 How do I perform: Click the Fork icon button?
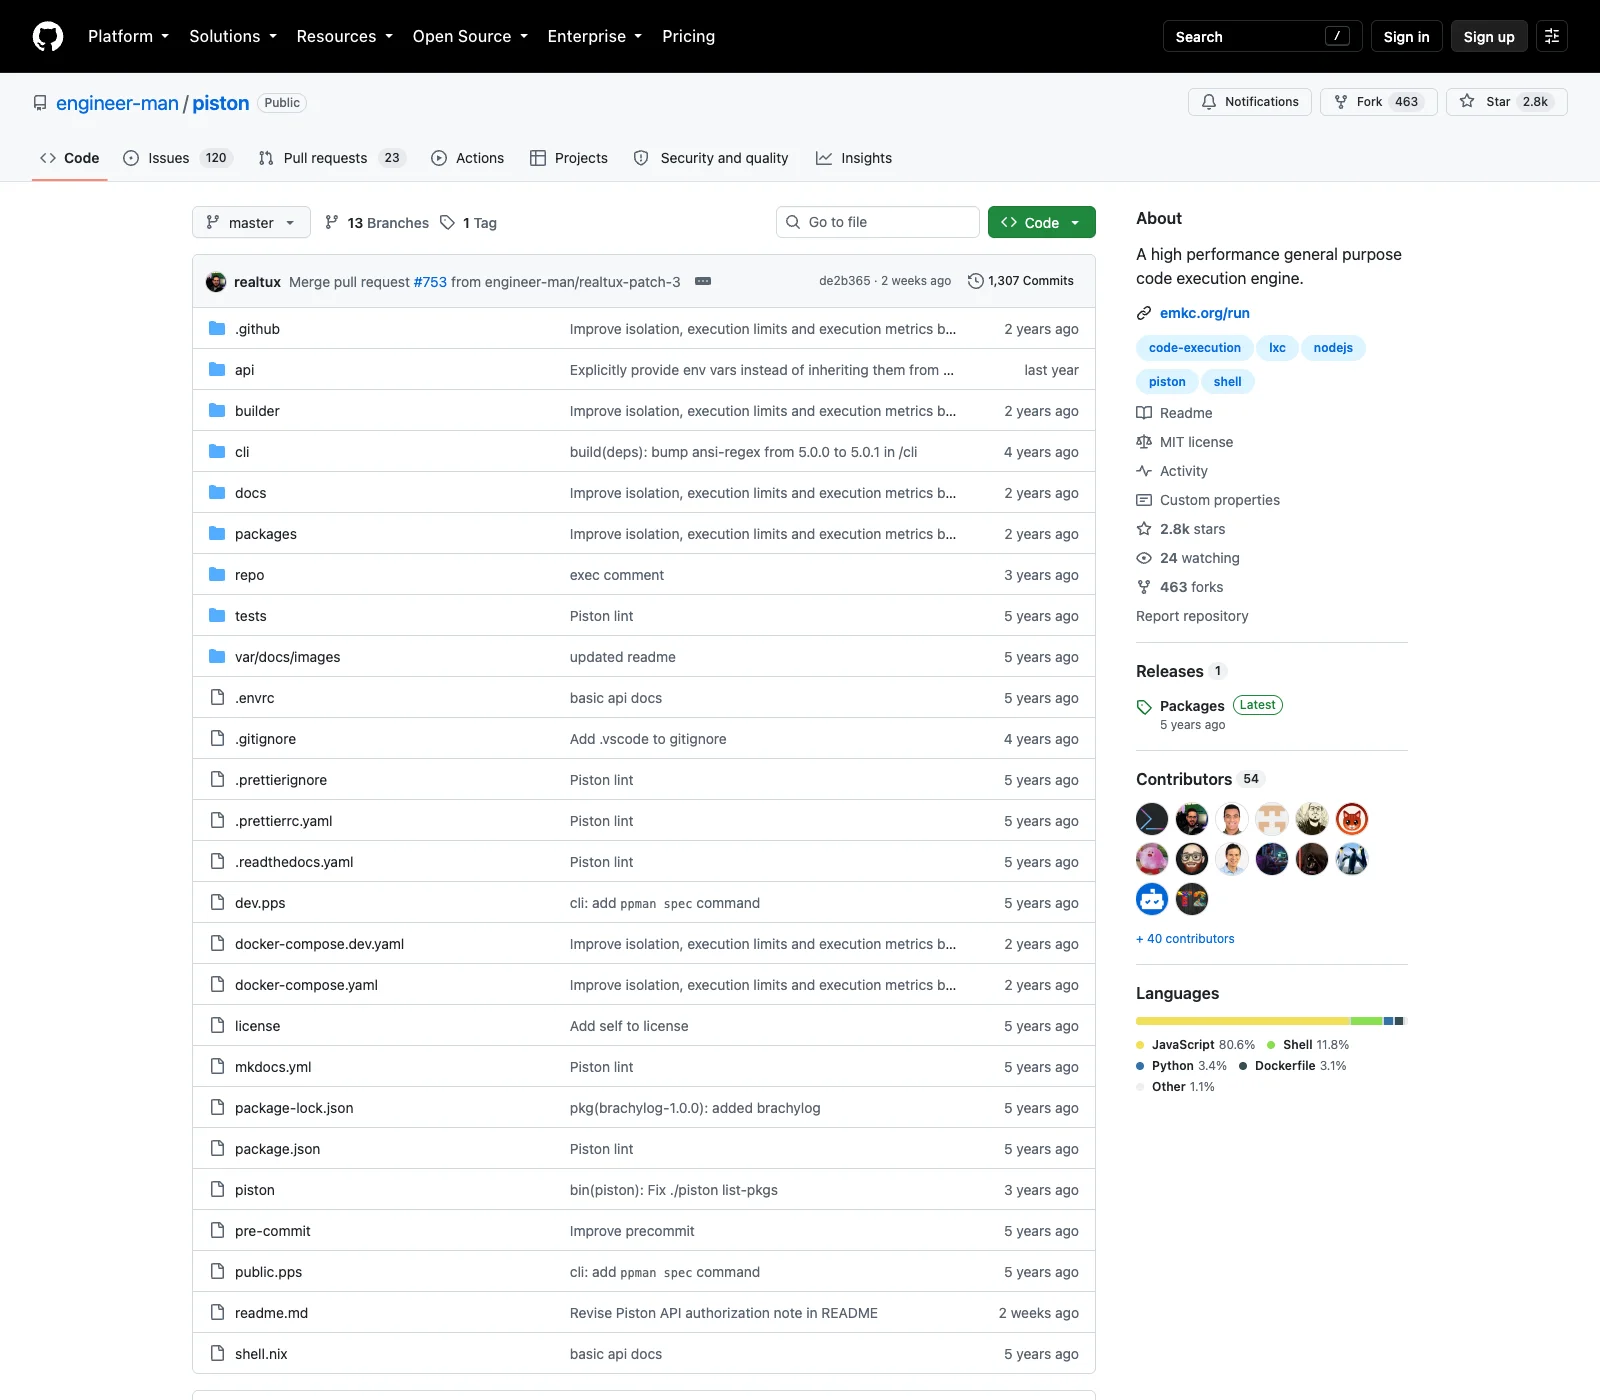pyautogui.click(x=1341, y=101)
